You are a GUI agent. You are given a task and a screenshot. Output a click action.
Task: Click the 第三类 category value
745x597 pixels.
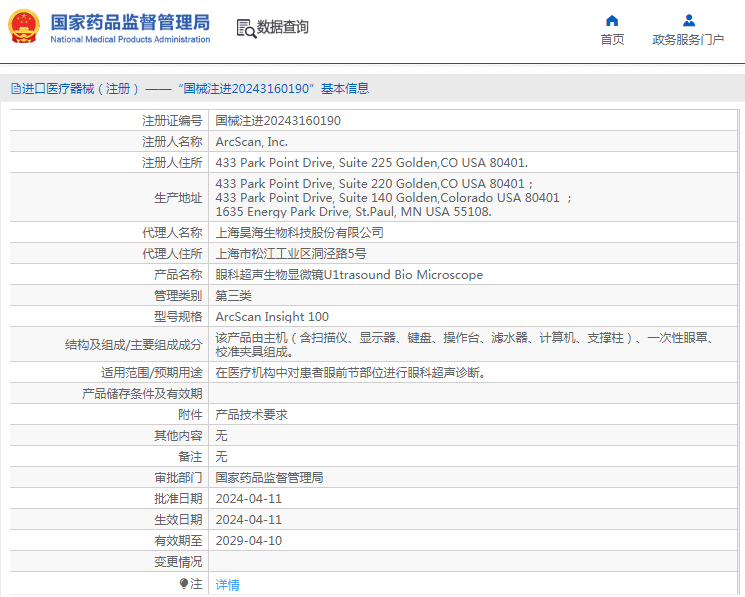tap(233, 295)
